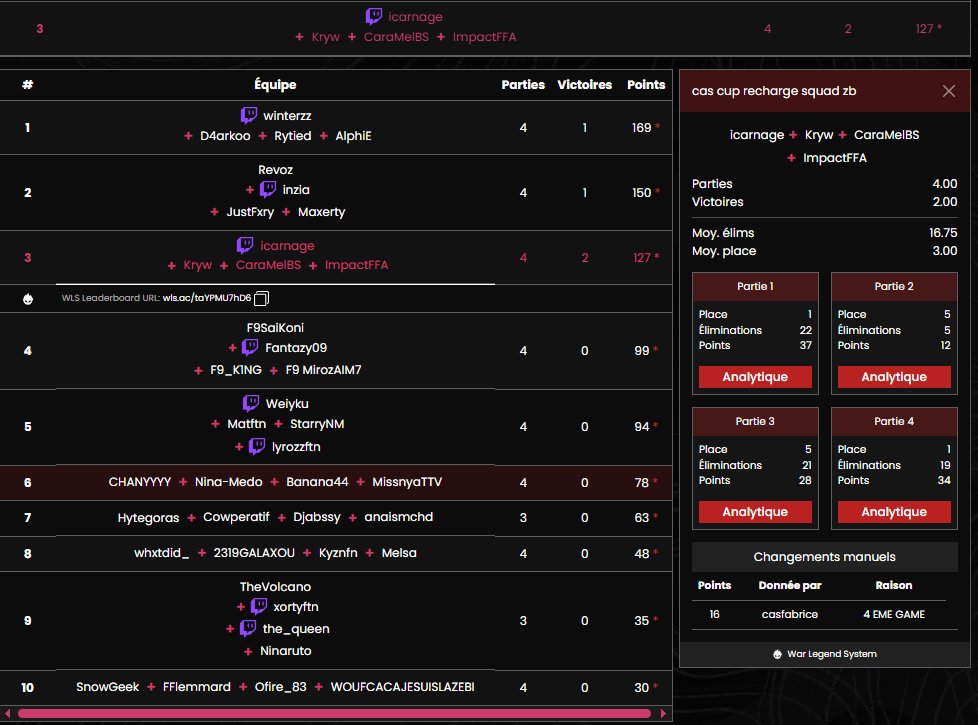Open Analytique for Partie 1
The image size is (978, 725).
coord(755,376)
